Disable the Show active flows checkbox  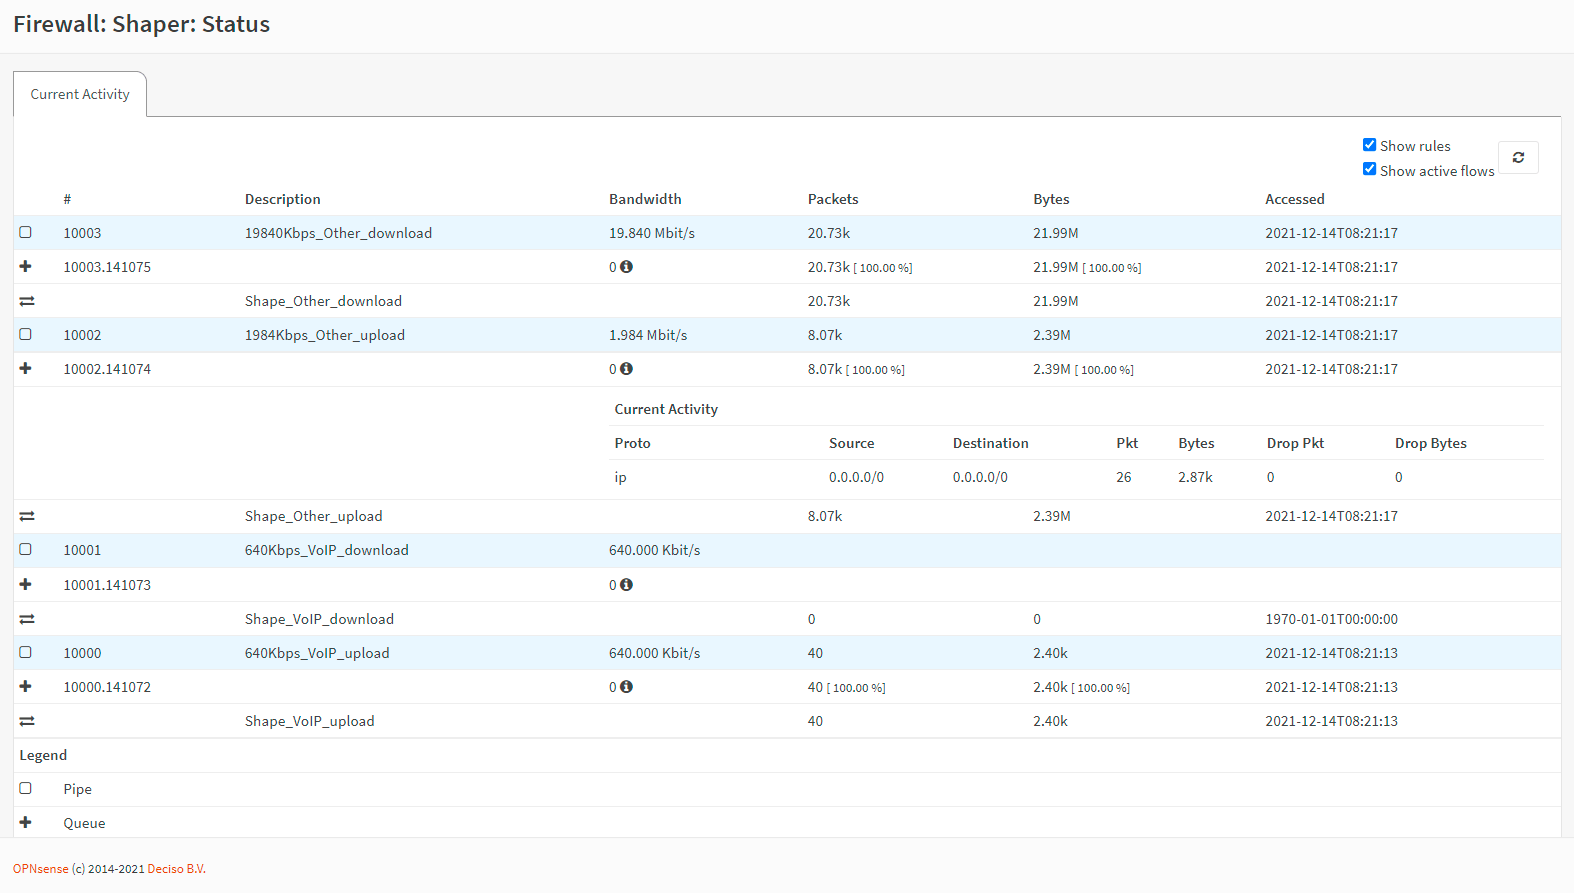tap(1369, 169)
